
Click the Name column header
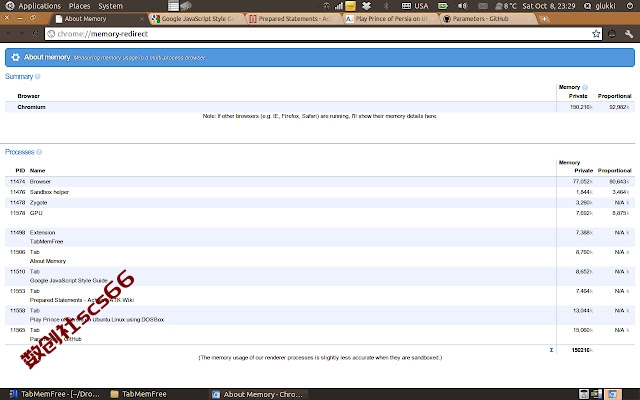pyautogui.click(x=37, y=171)
